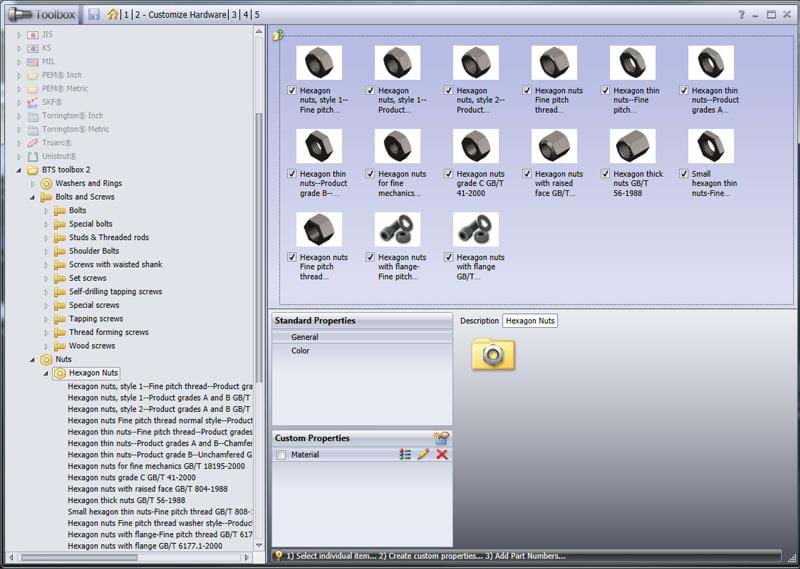800x569 pixels.
Task: Uncheck Hexagon nuts for fine mechanics checkbox
Action: [370, 174]
